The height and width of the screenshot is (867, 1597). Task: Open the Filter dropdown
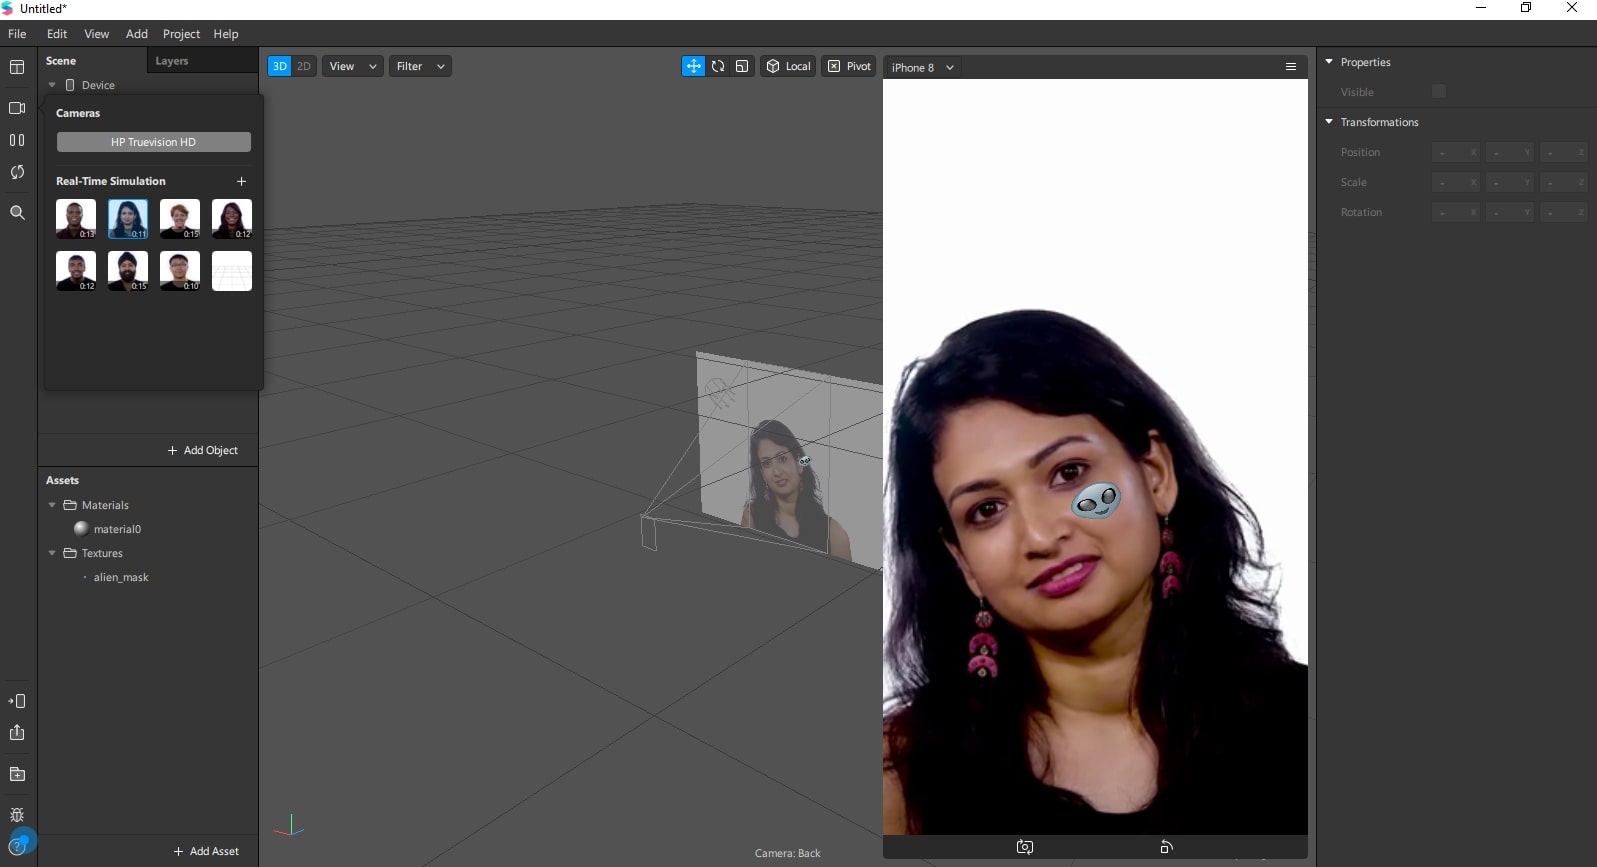tap(420, 66)
